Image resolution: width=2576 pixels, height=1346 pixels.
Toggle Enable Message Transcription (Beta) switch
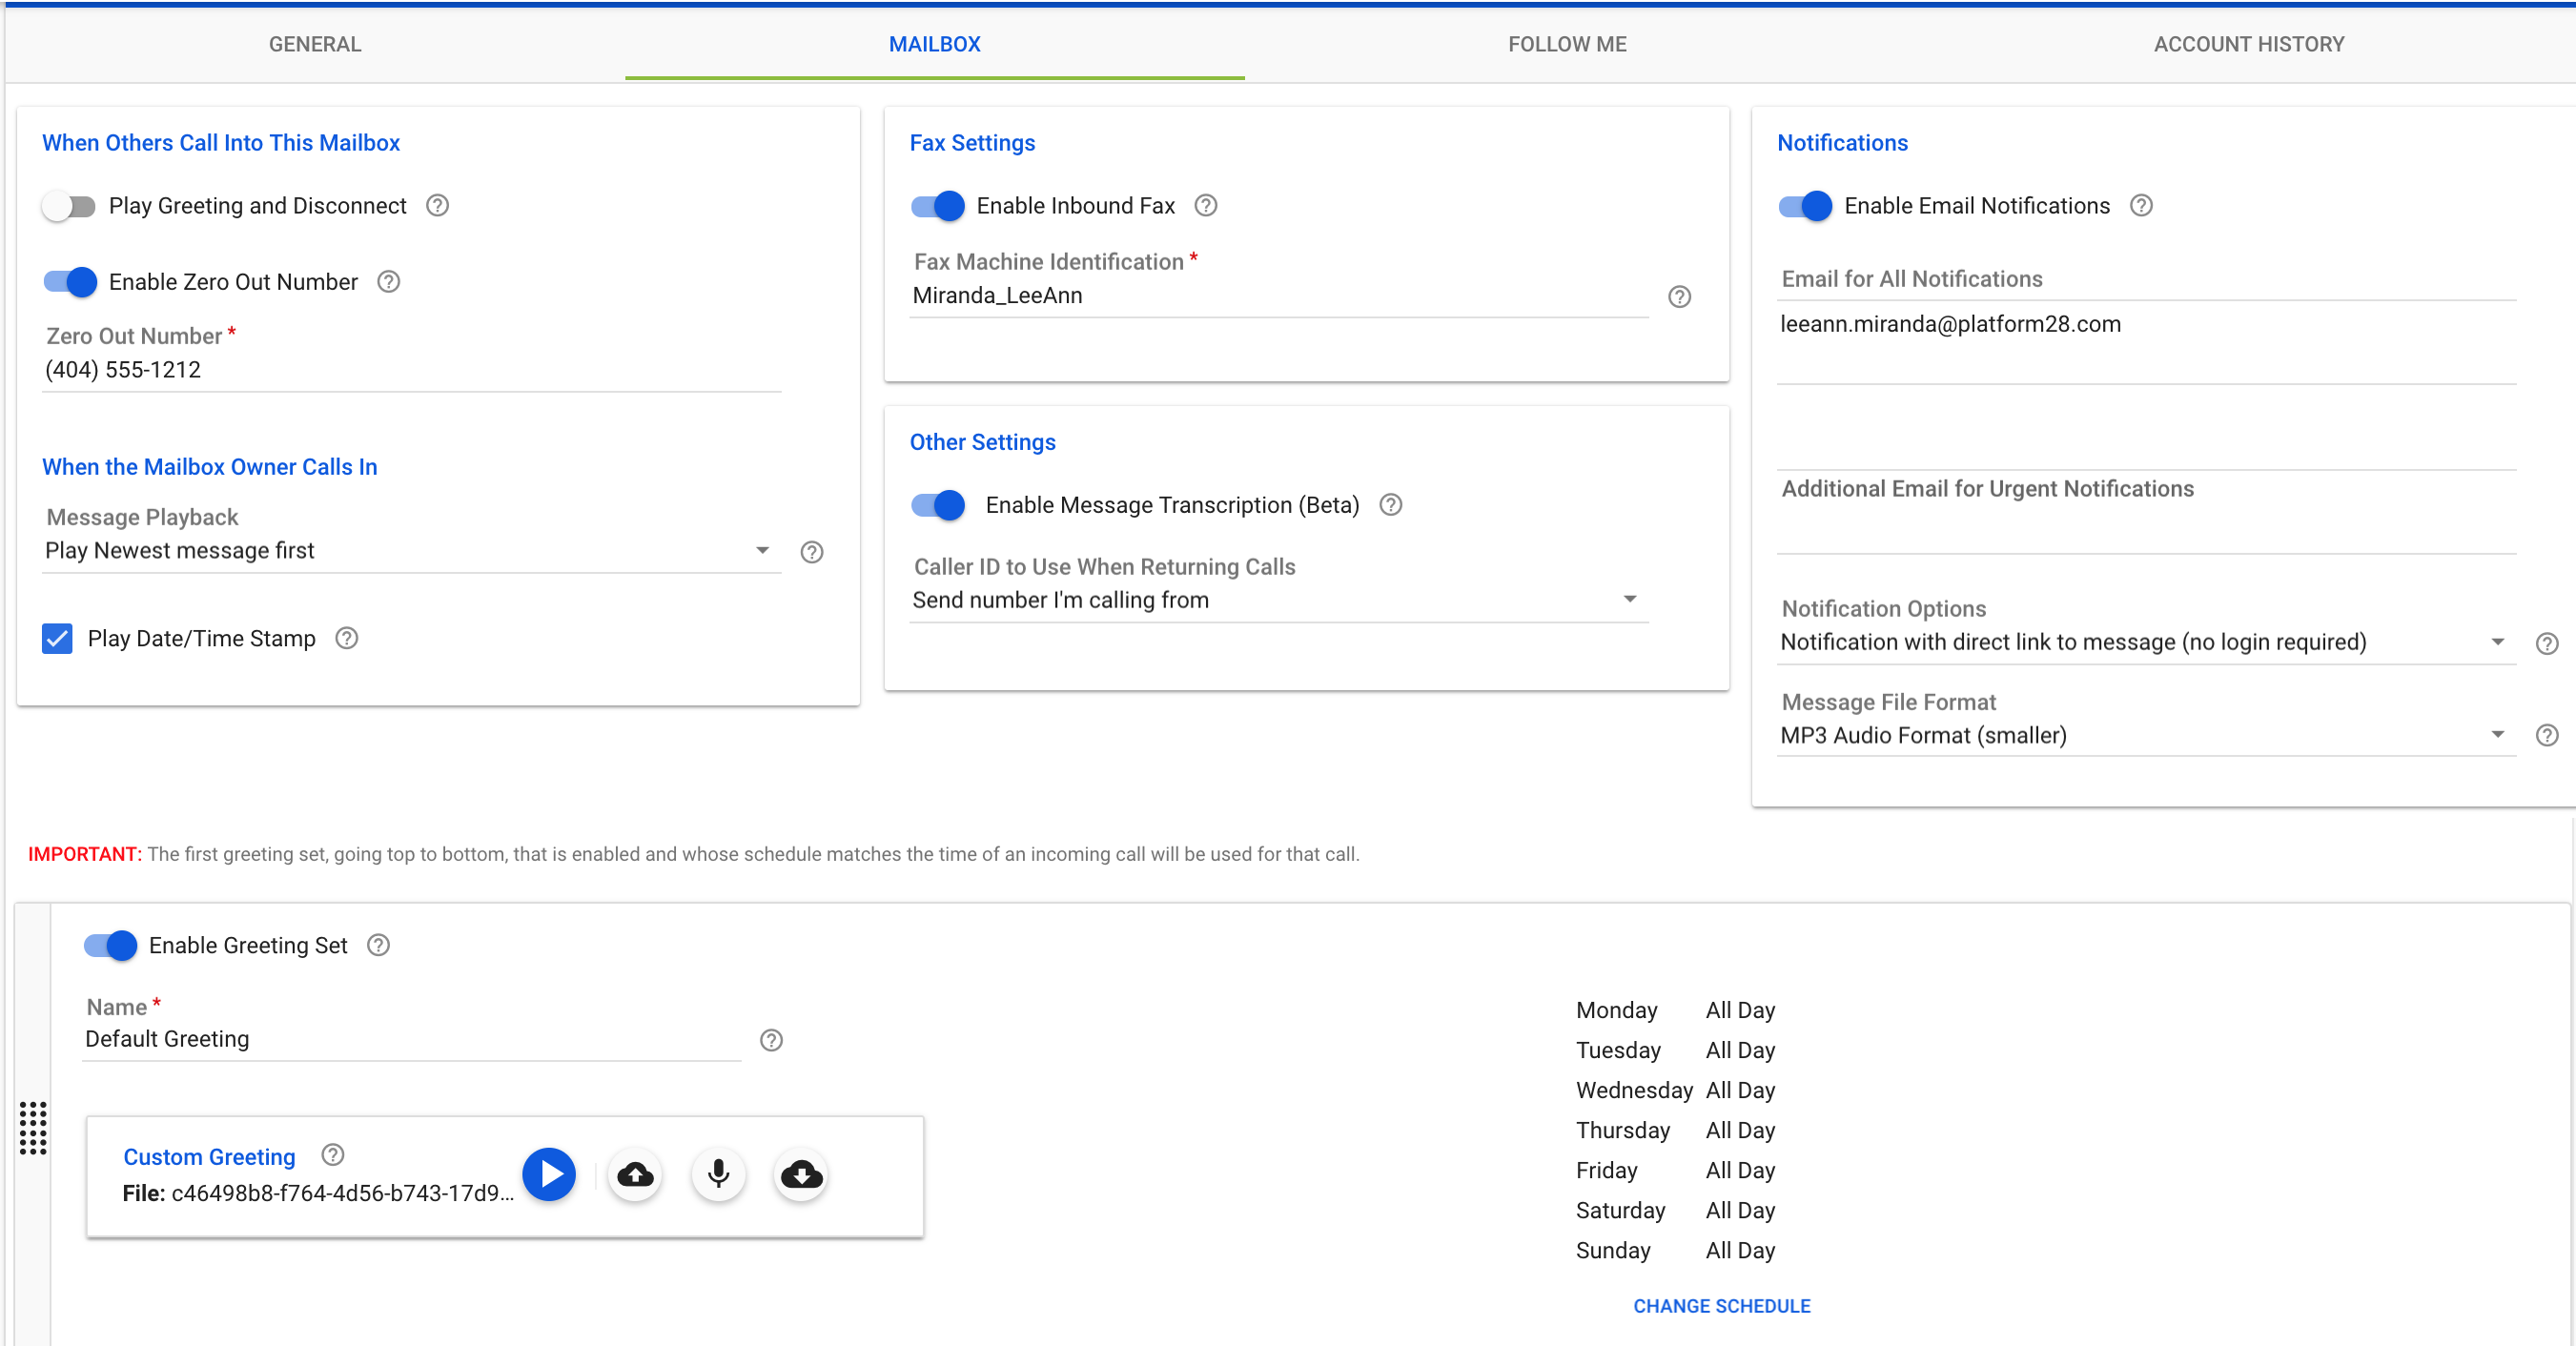point(938,505)
